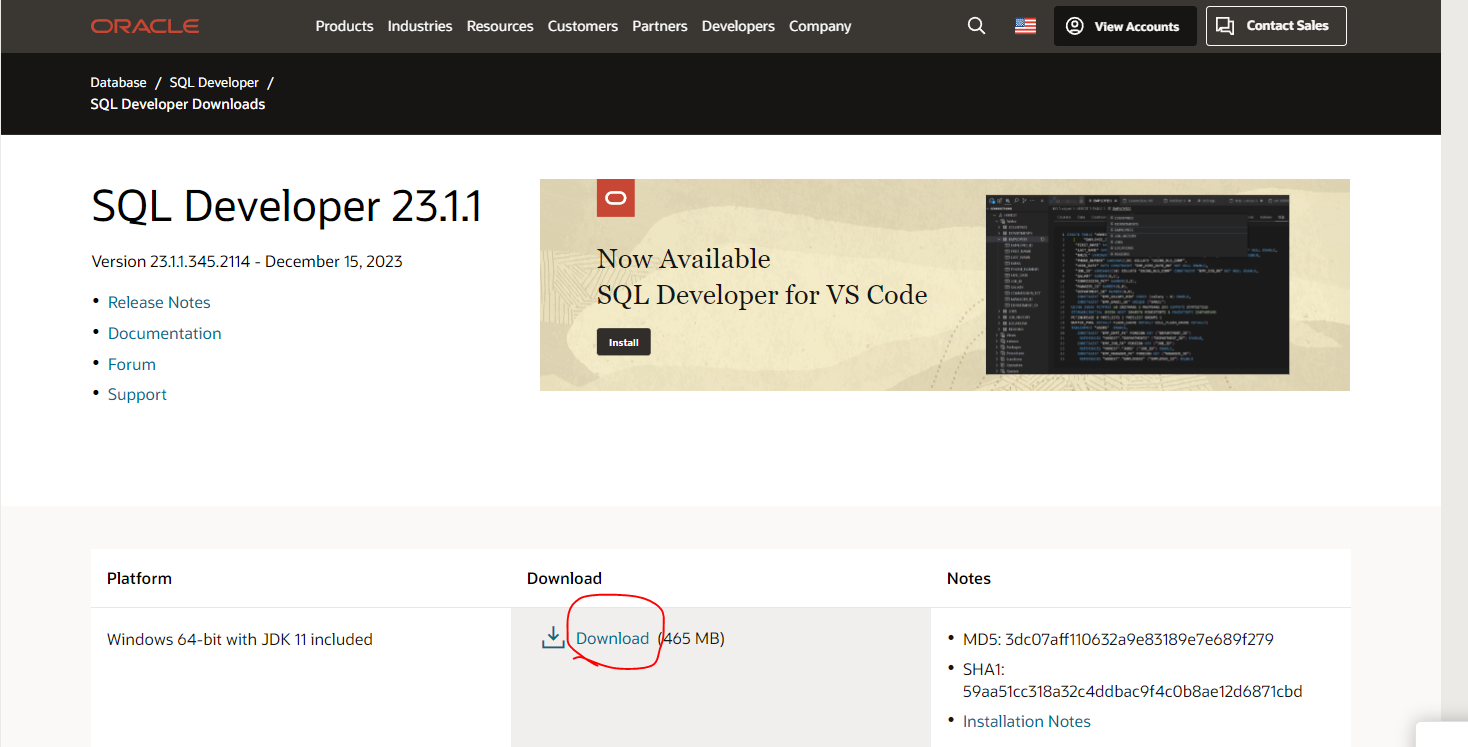Image resolution: width=1468 pixels, height=747 pixels.
Task: Click the MD5 checksum text
Action: coord(1118,639)
